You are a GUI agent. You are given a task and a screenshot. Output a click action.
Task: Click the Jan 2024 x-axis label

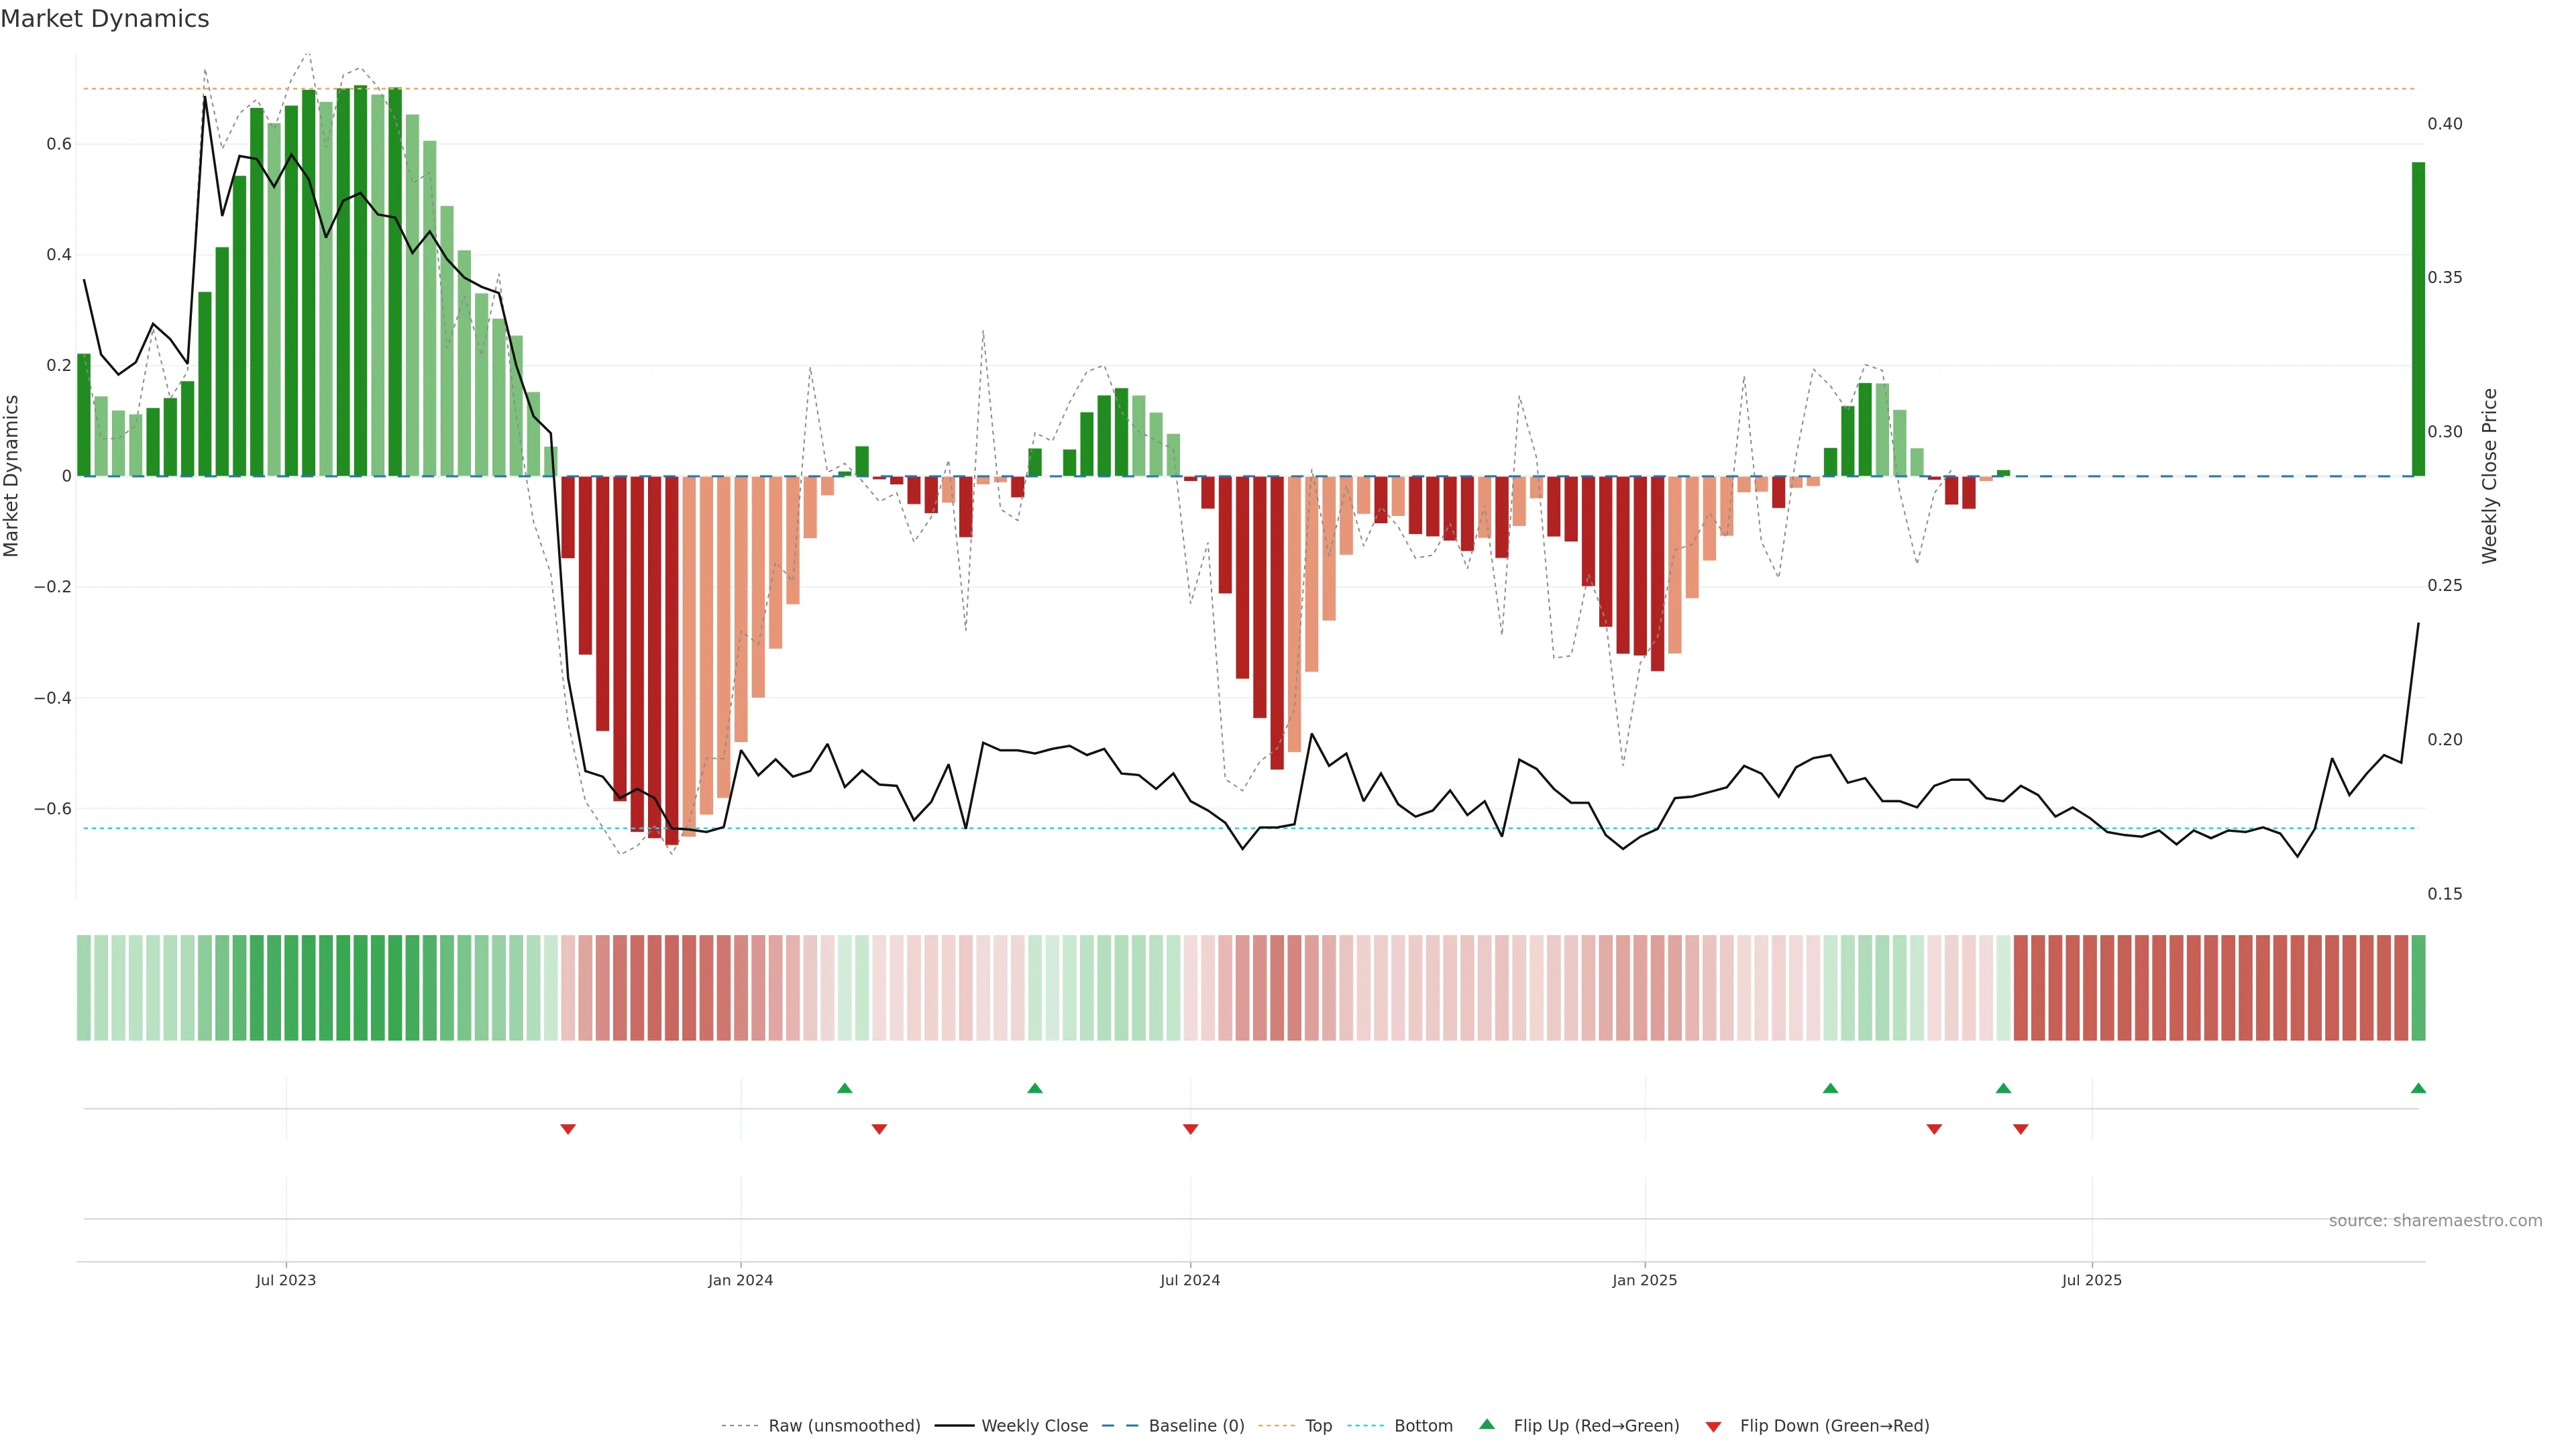(740, 1280)
